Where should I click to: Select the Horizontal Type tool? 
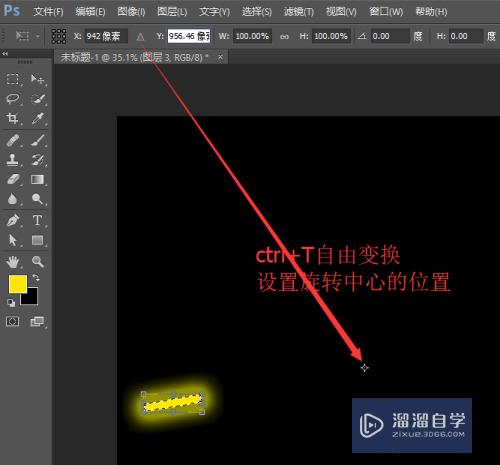click(x=37, y=221)
